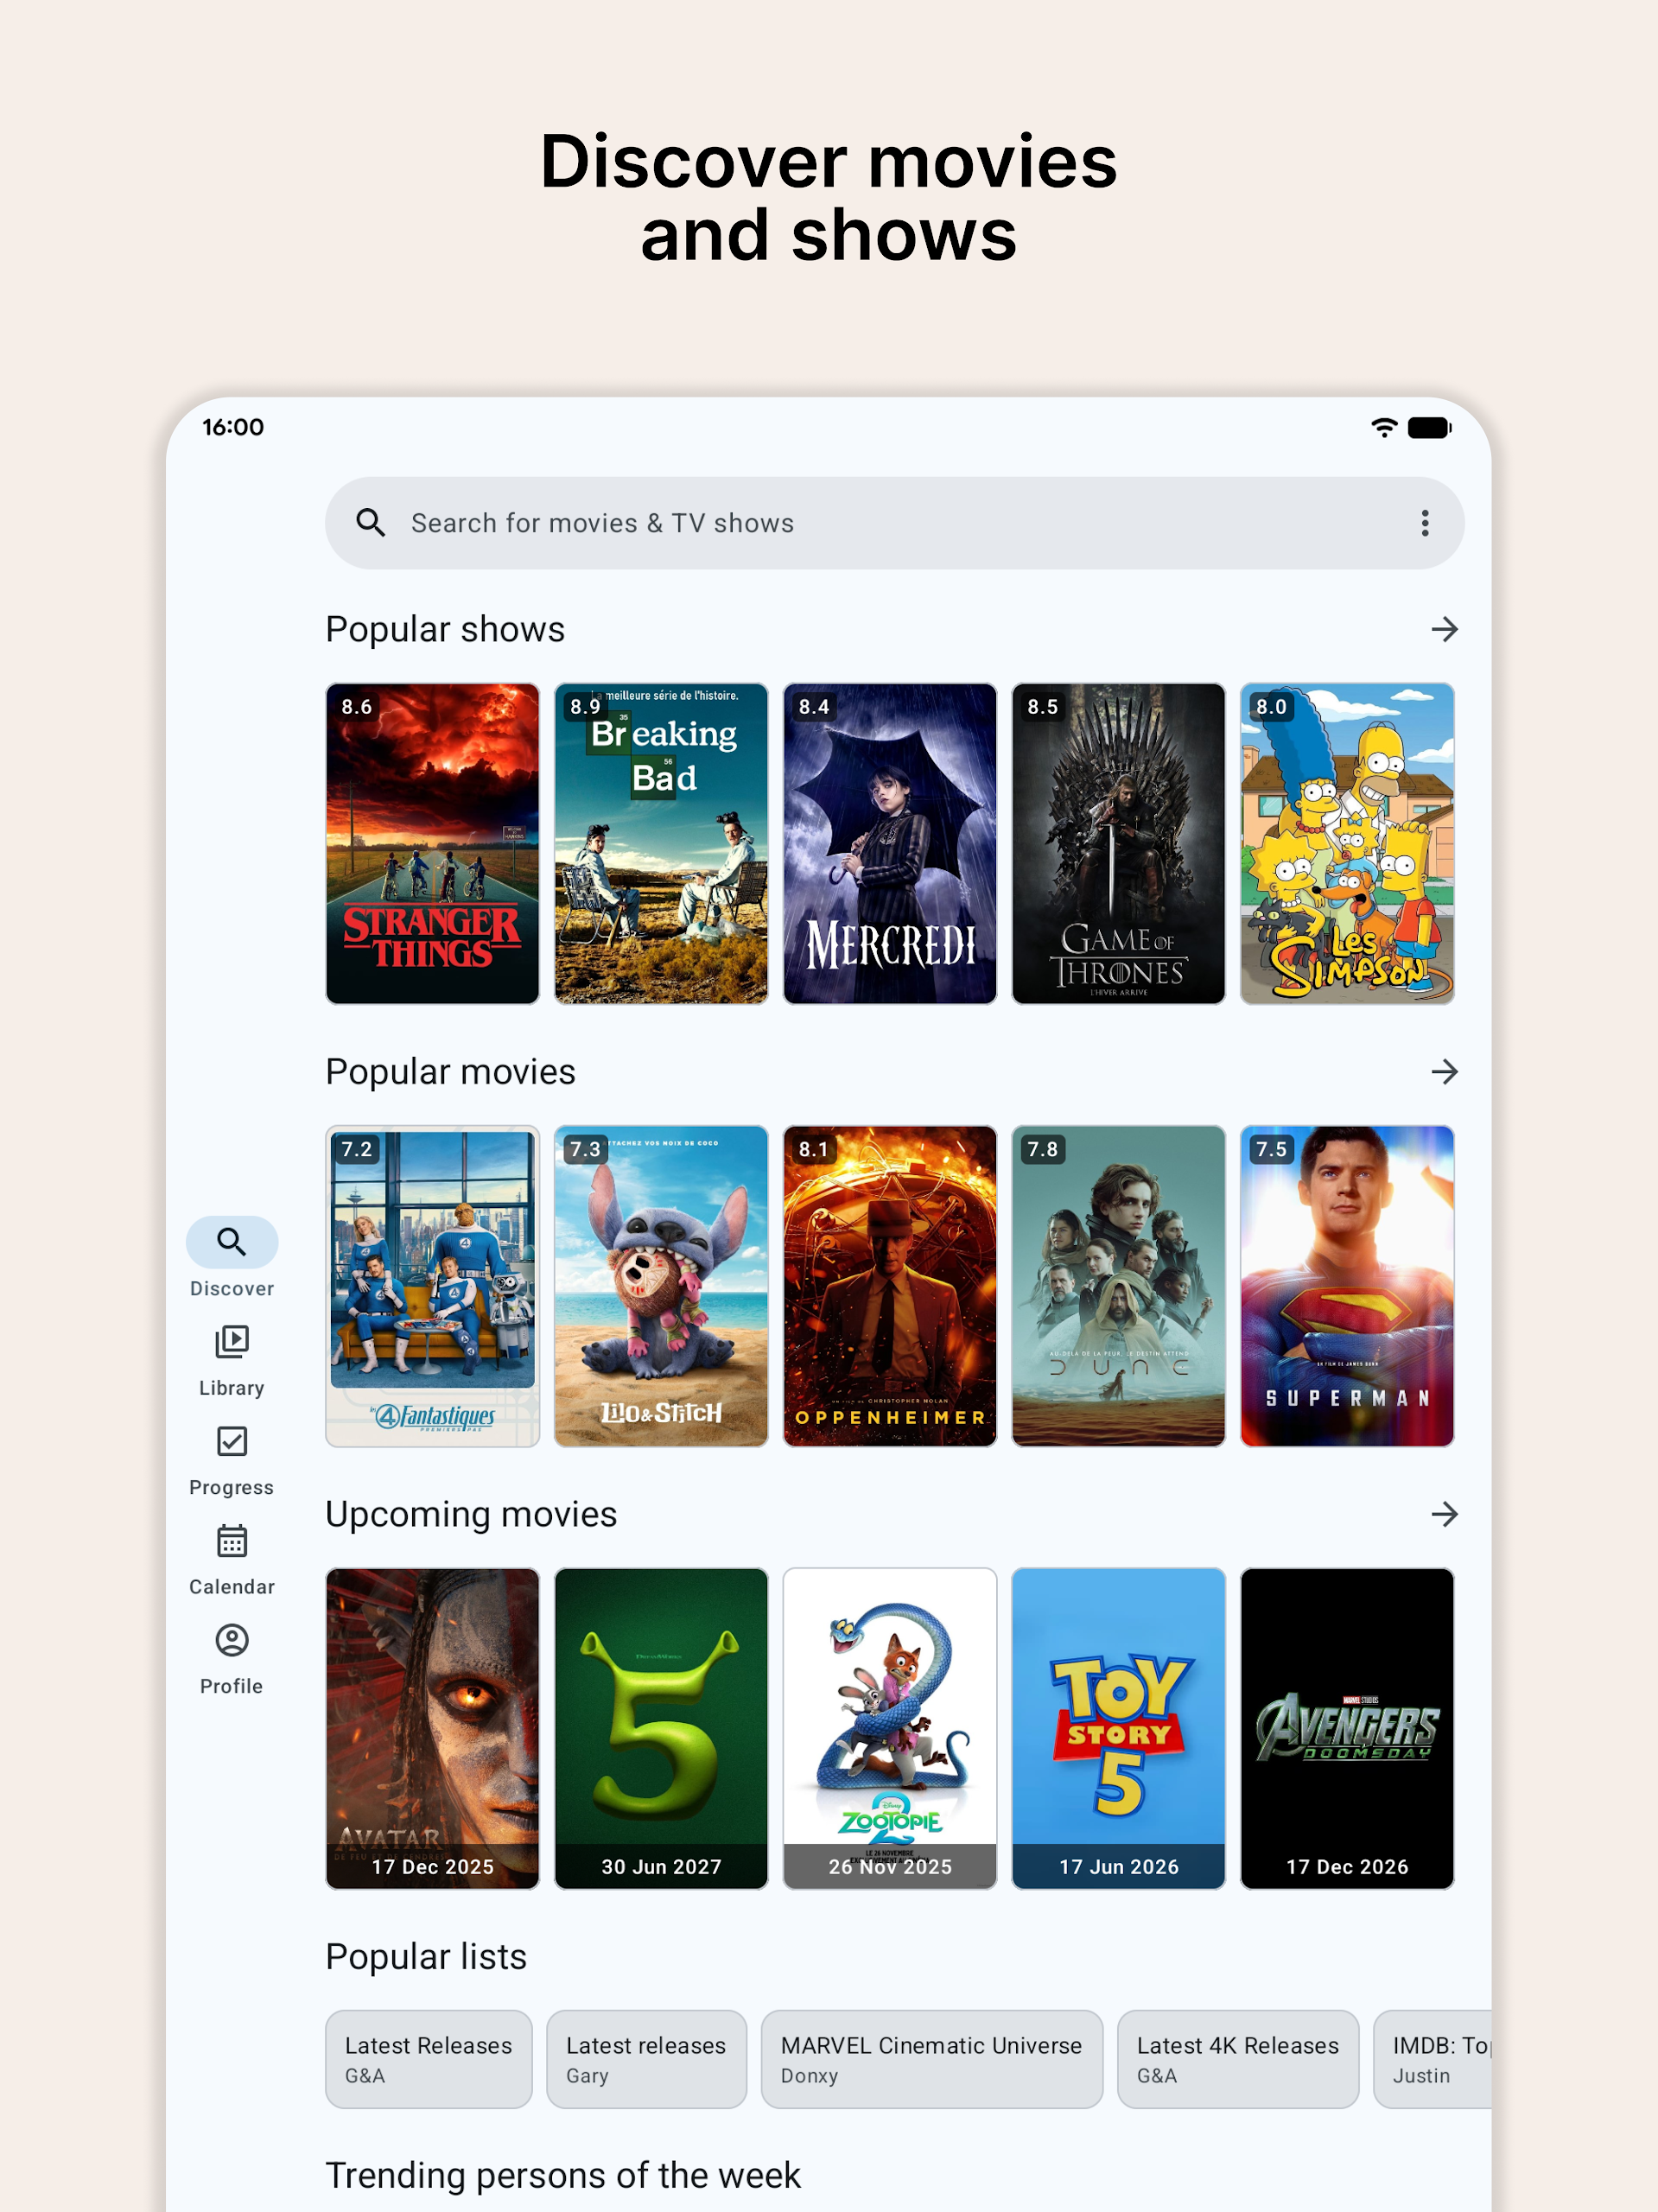Open the three-dot overflow menu
The width and height of the screenshot is (1658, 2212).
[x=1424, y=523]
